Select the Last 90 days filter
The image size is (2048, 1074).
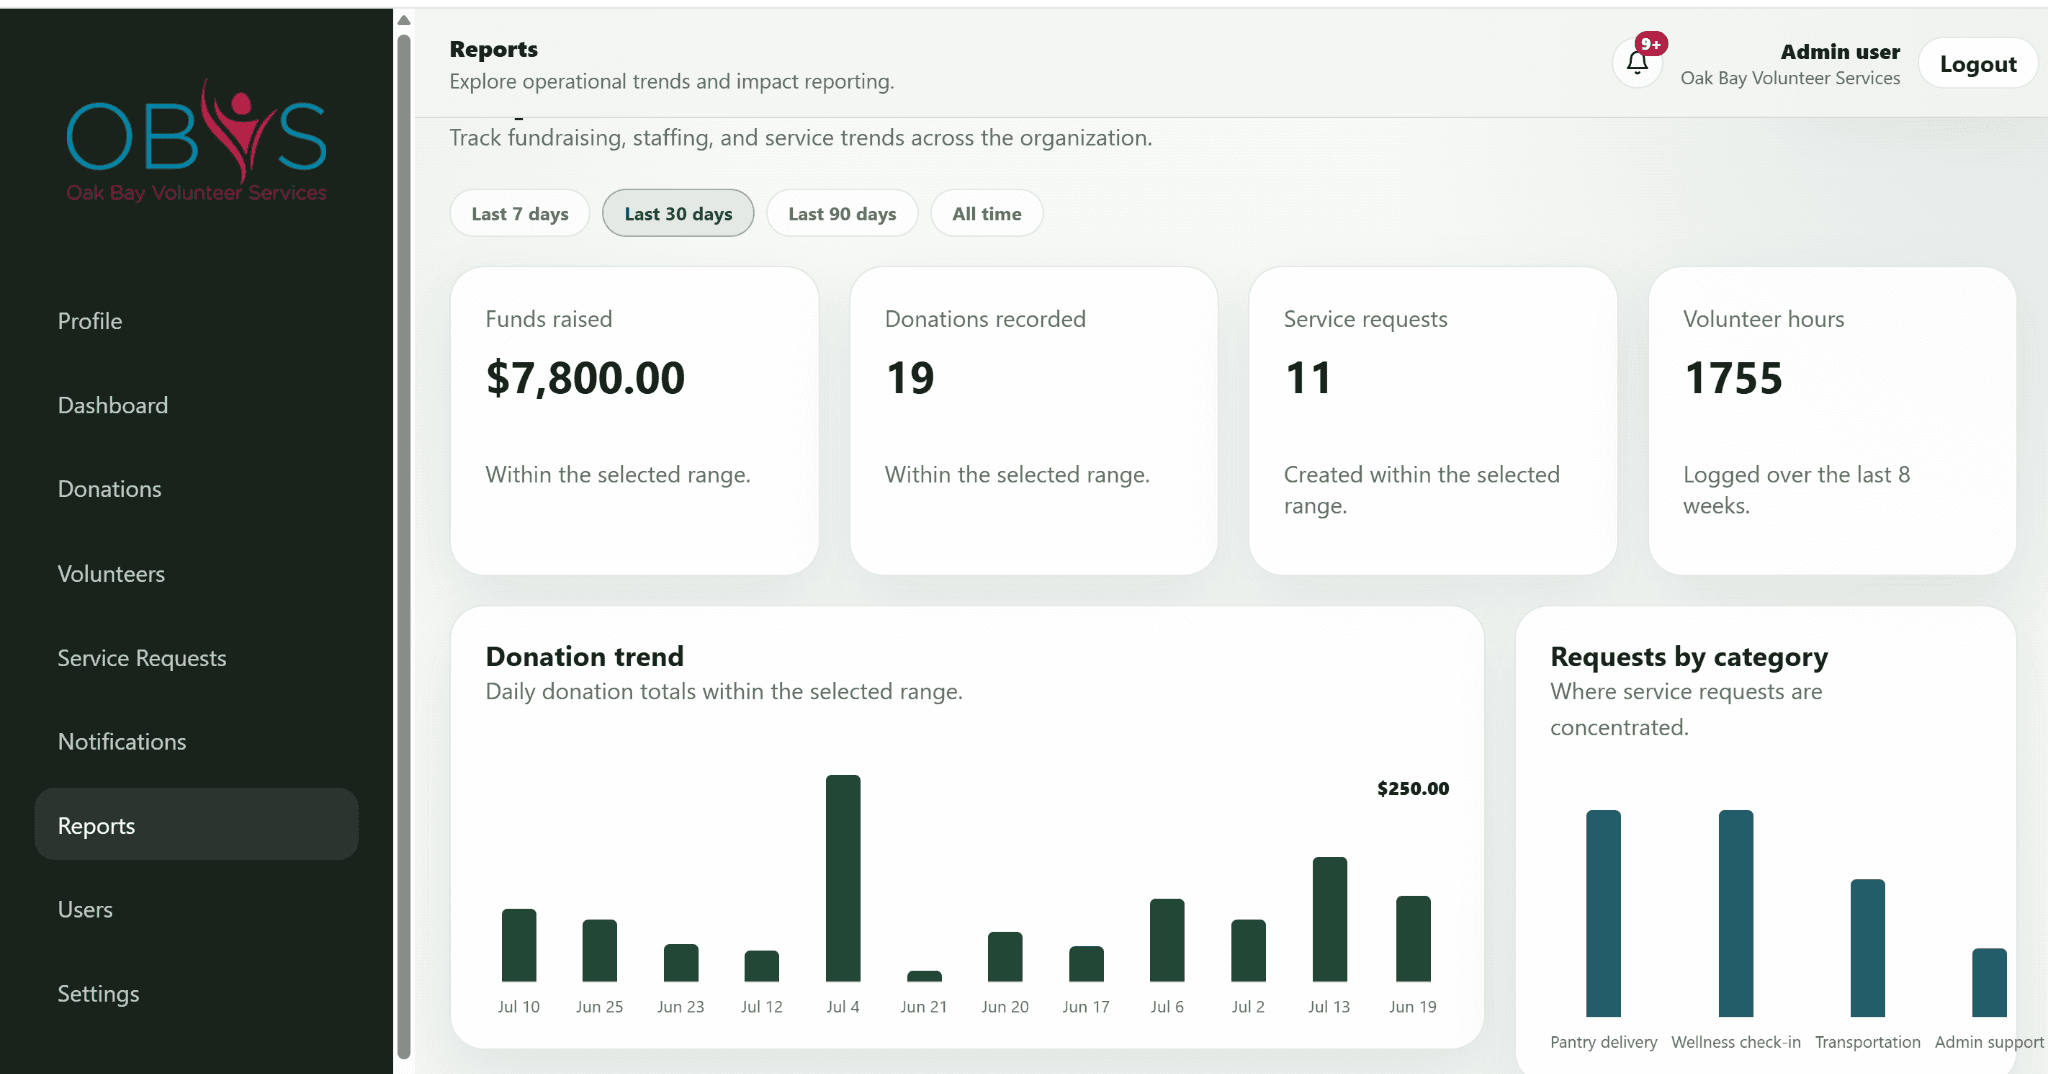tap(842, 214)
